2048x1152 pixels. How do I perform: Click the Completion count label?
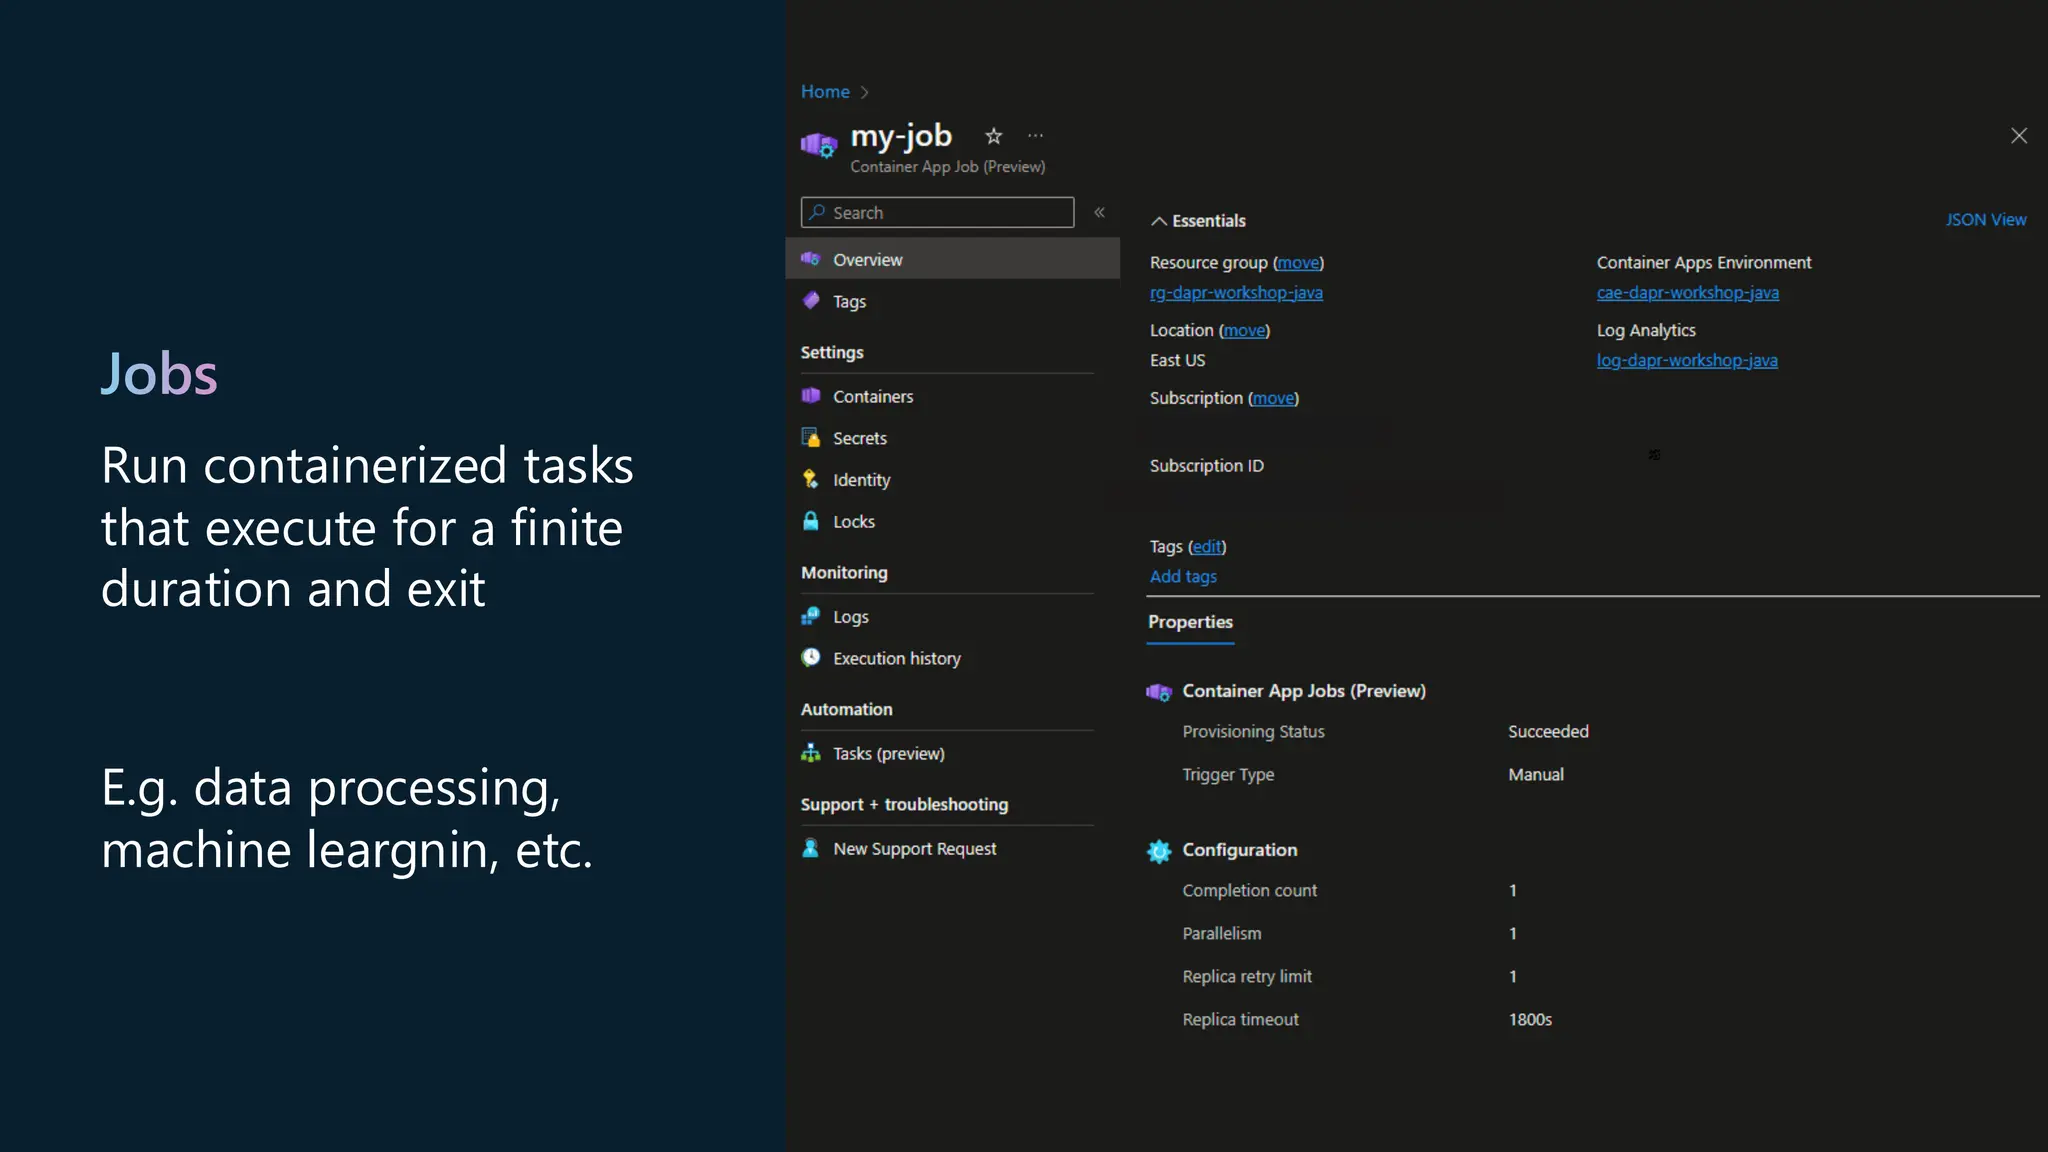tap(1249, 891)
